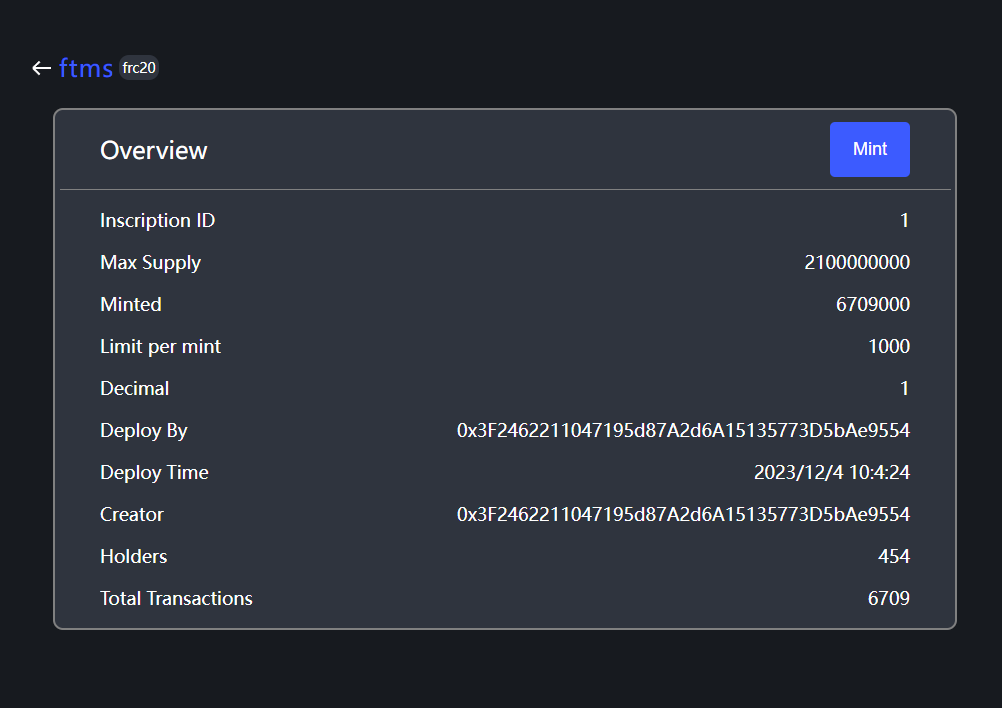Viewport: 1002px width, 708px height.
Task: Select the Inscription ID value 1
Action: (x=904, y=220)
